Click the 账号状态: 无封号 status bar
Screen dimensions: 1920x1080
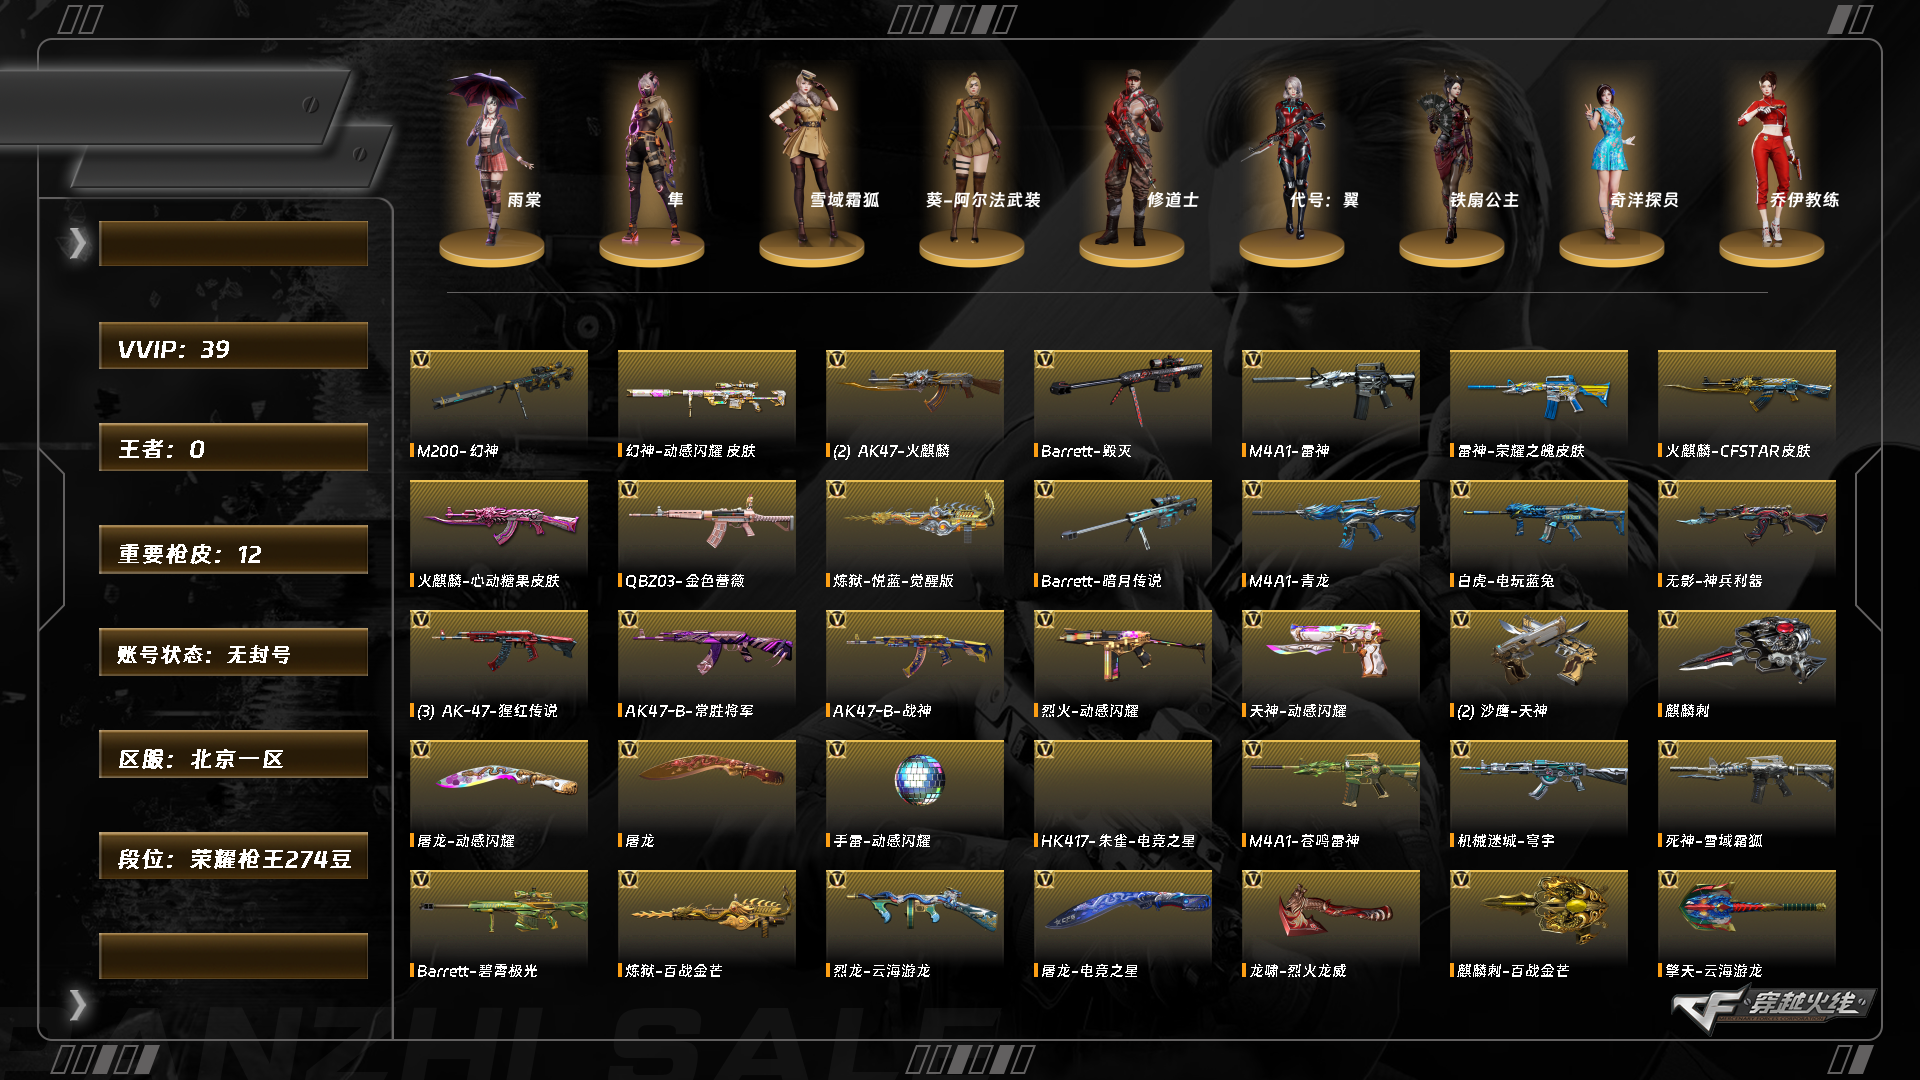[x=233, y=652]
